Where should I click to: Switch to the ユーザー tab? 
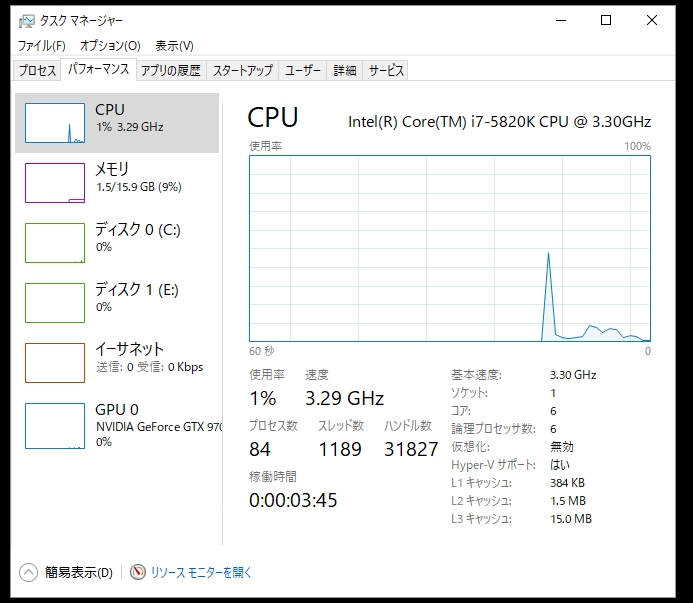pos(303,70)
